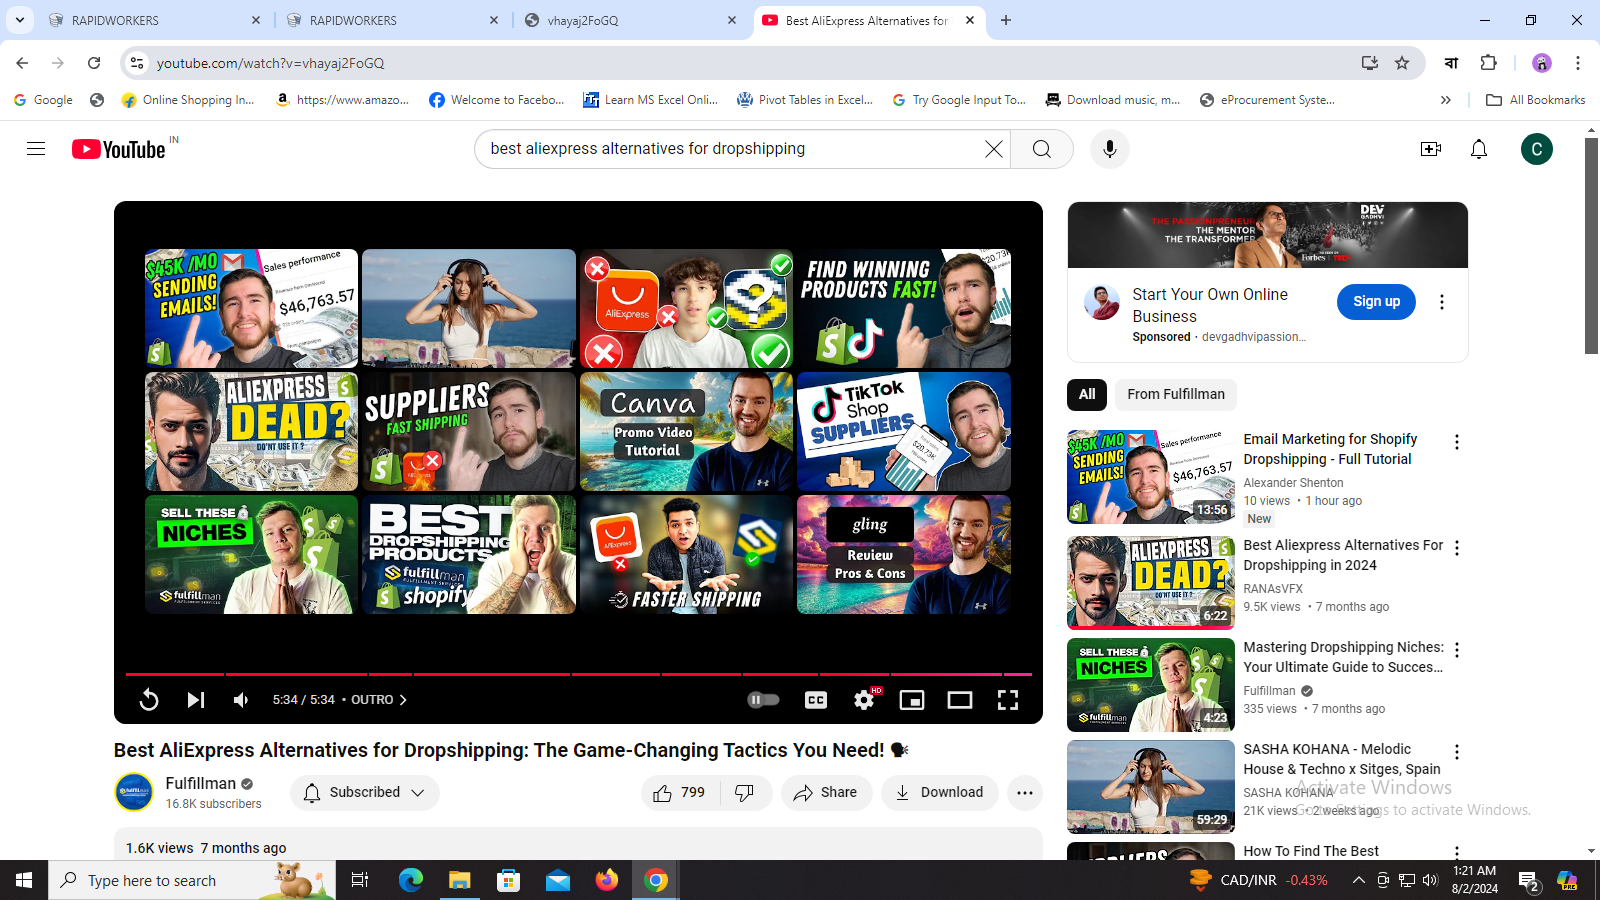The image size is (1600, 900).
Task: Open Windows Start menu
Action: tap(24, 880)
